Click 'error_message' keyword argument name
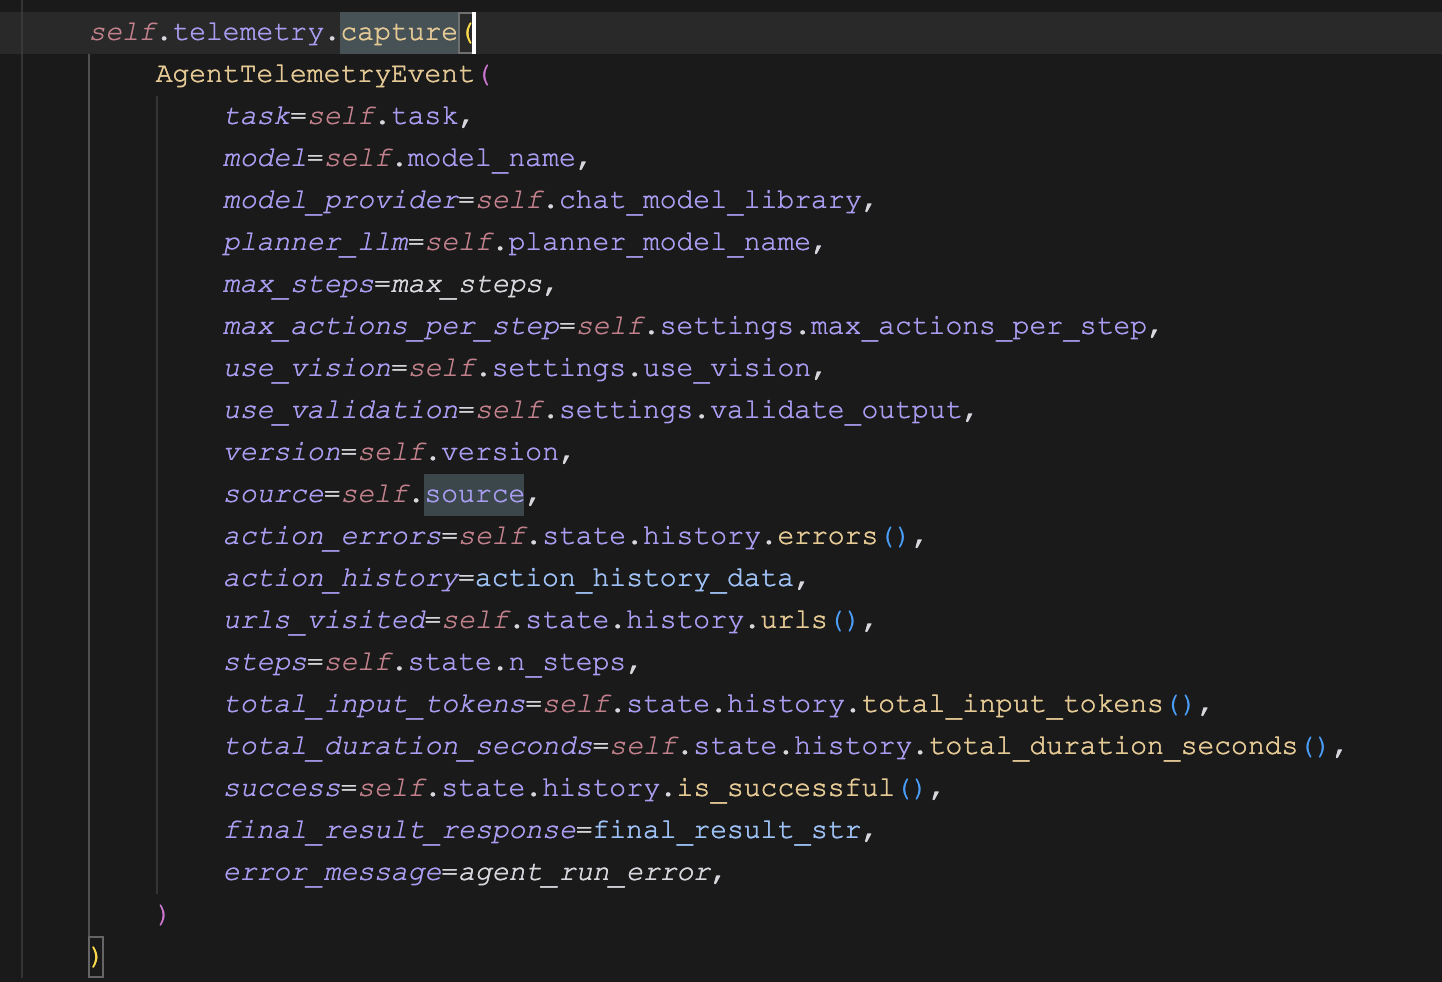This screenshot has width=1442, height=982. click(x=332, y=873)
